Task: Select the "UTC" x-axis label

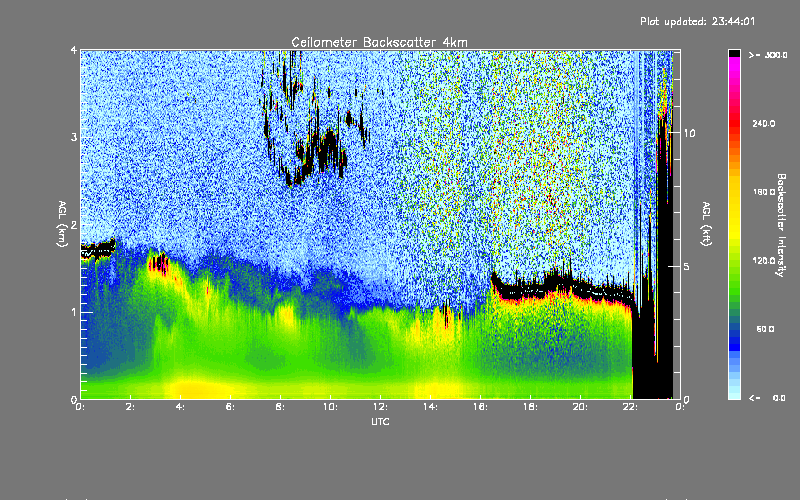Action: [380, 421]
